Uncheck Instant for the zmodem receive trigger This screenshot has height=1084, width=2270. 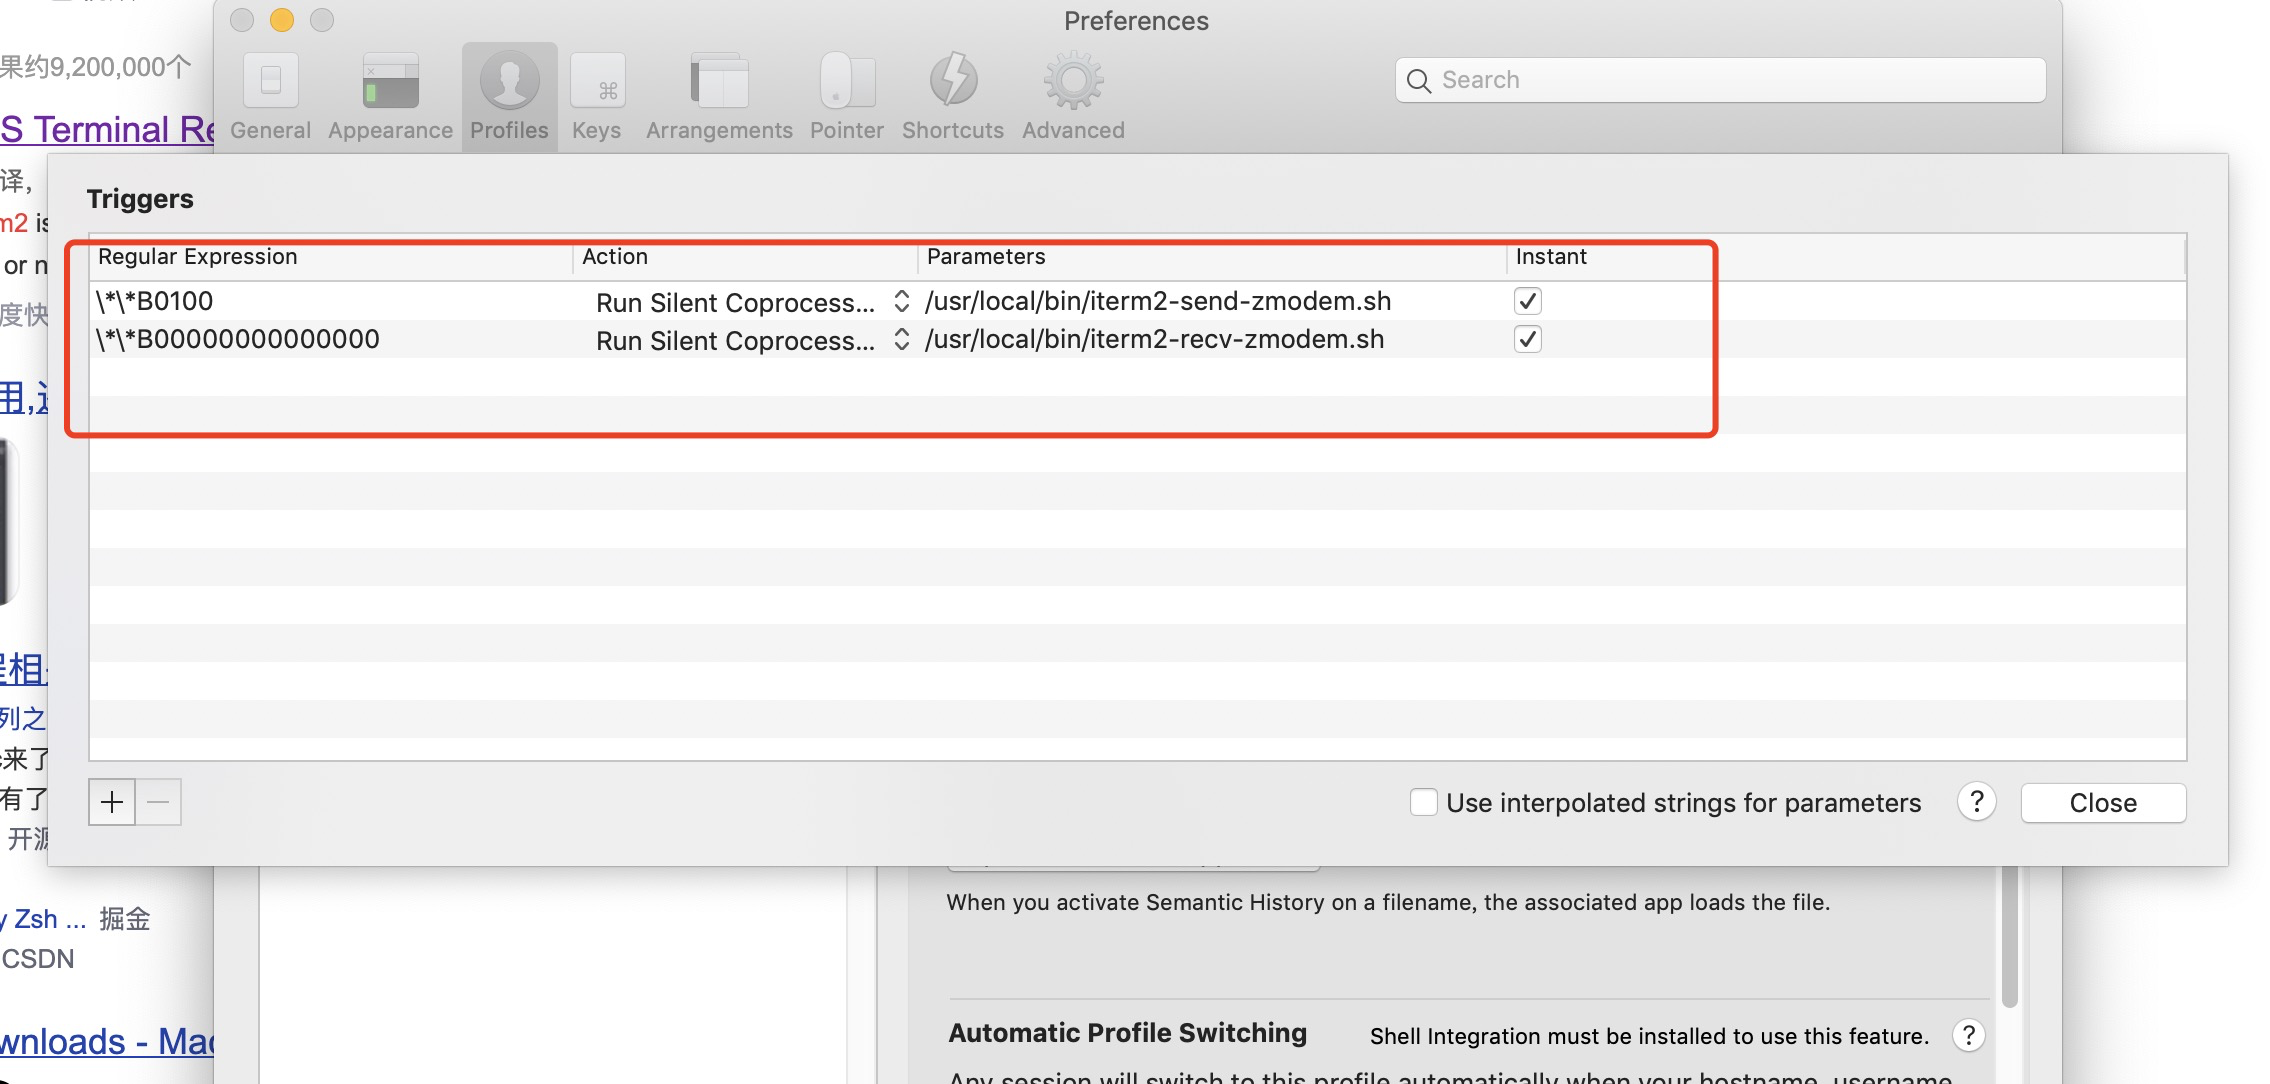point(1528,339)
